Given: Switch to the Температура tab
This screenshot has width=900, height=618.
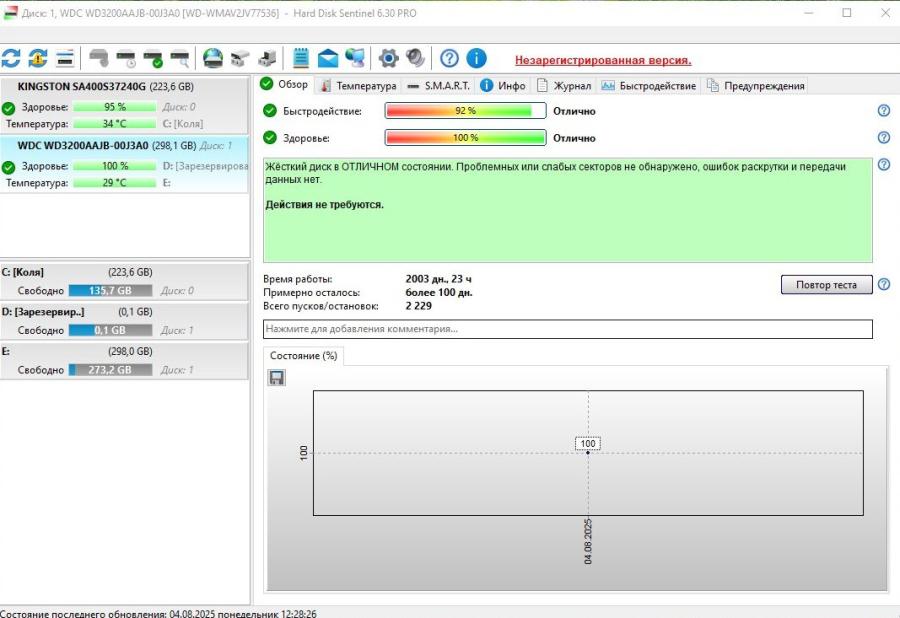Looking at the screenshot, I should coord(358,86).
